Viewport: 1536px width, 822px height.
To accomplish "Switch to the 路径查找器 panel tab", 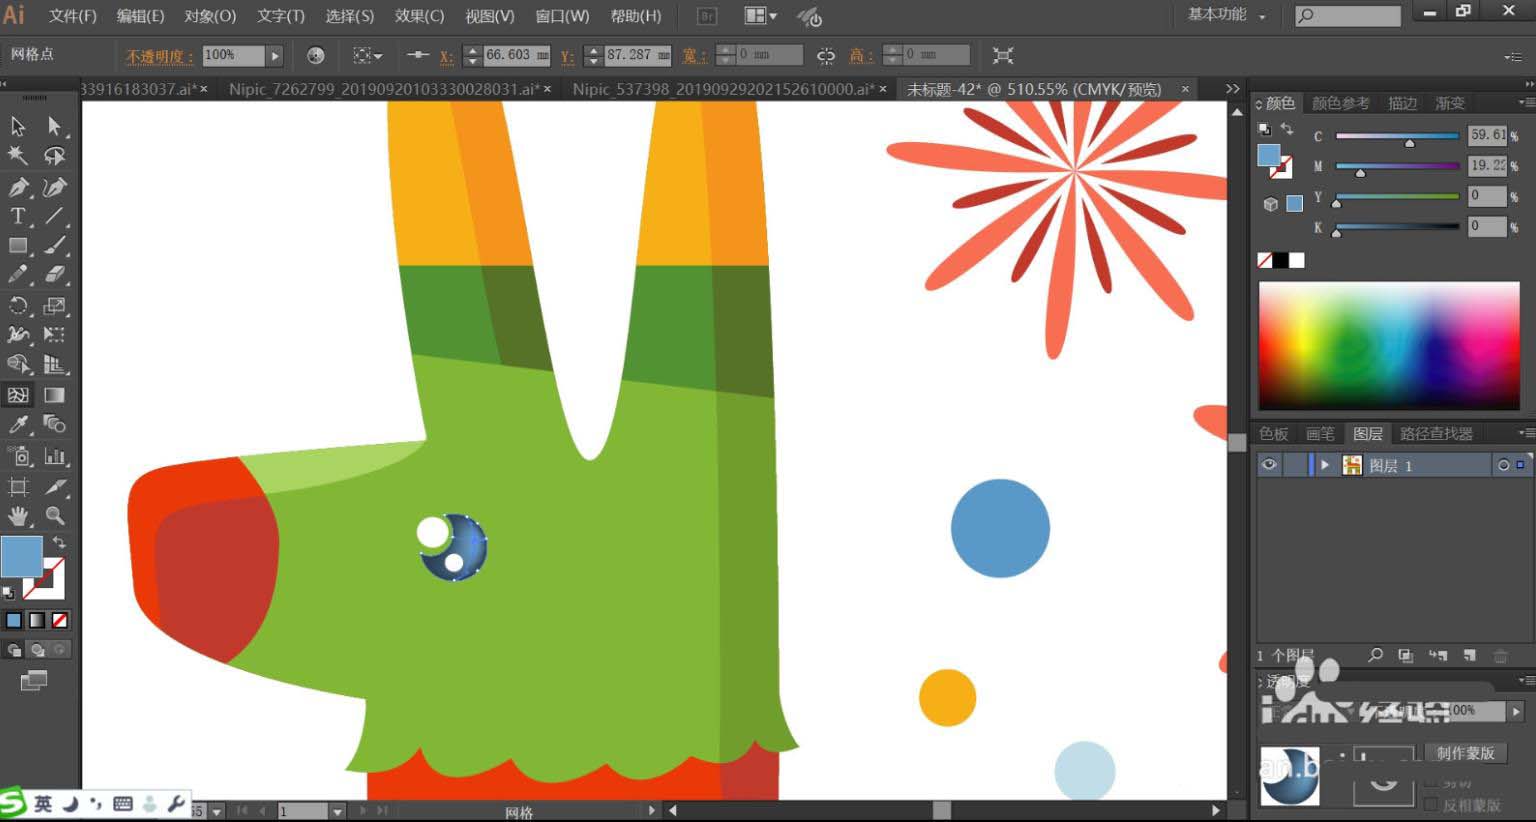I will (1436, 433).
